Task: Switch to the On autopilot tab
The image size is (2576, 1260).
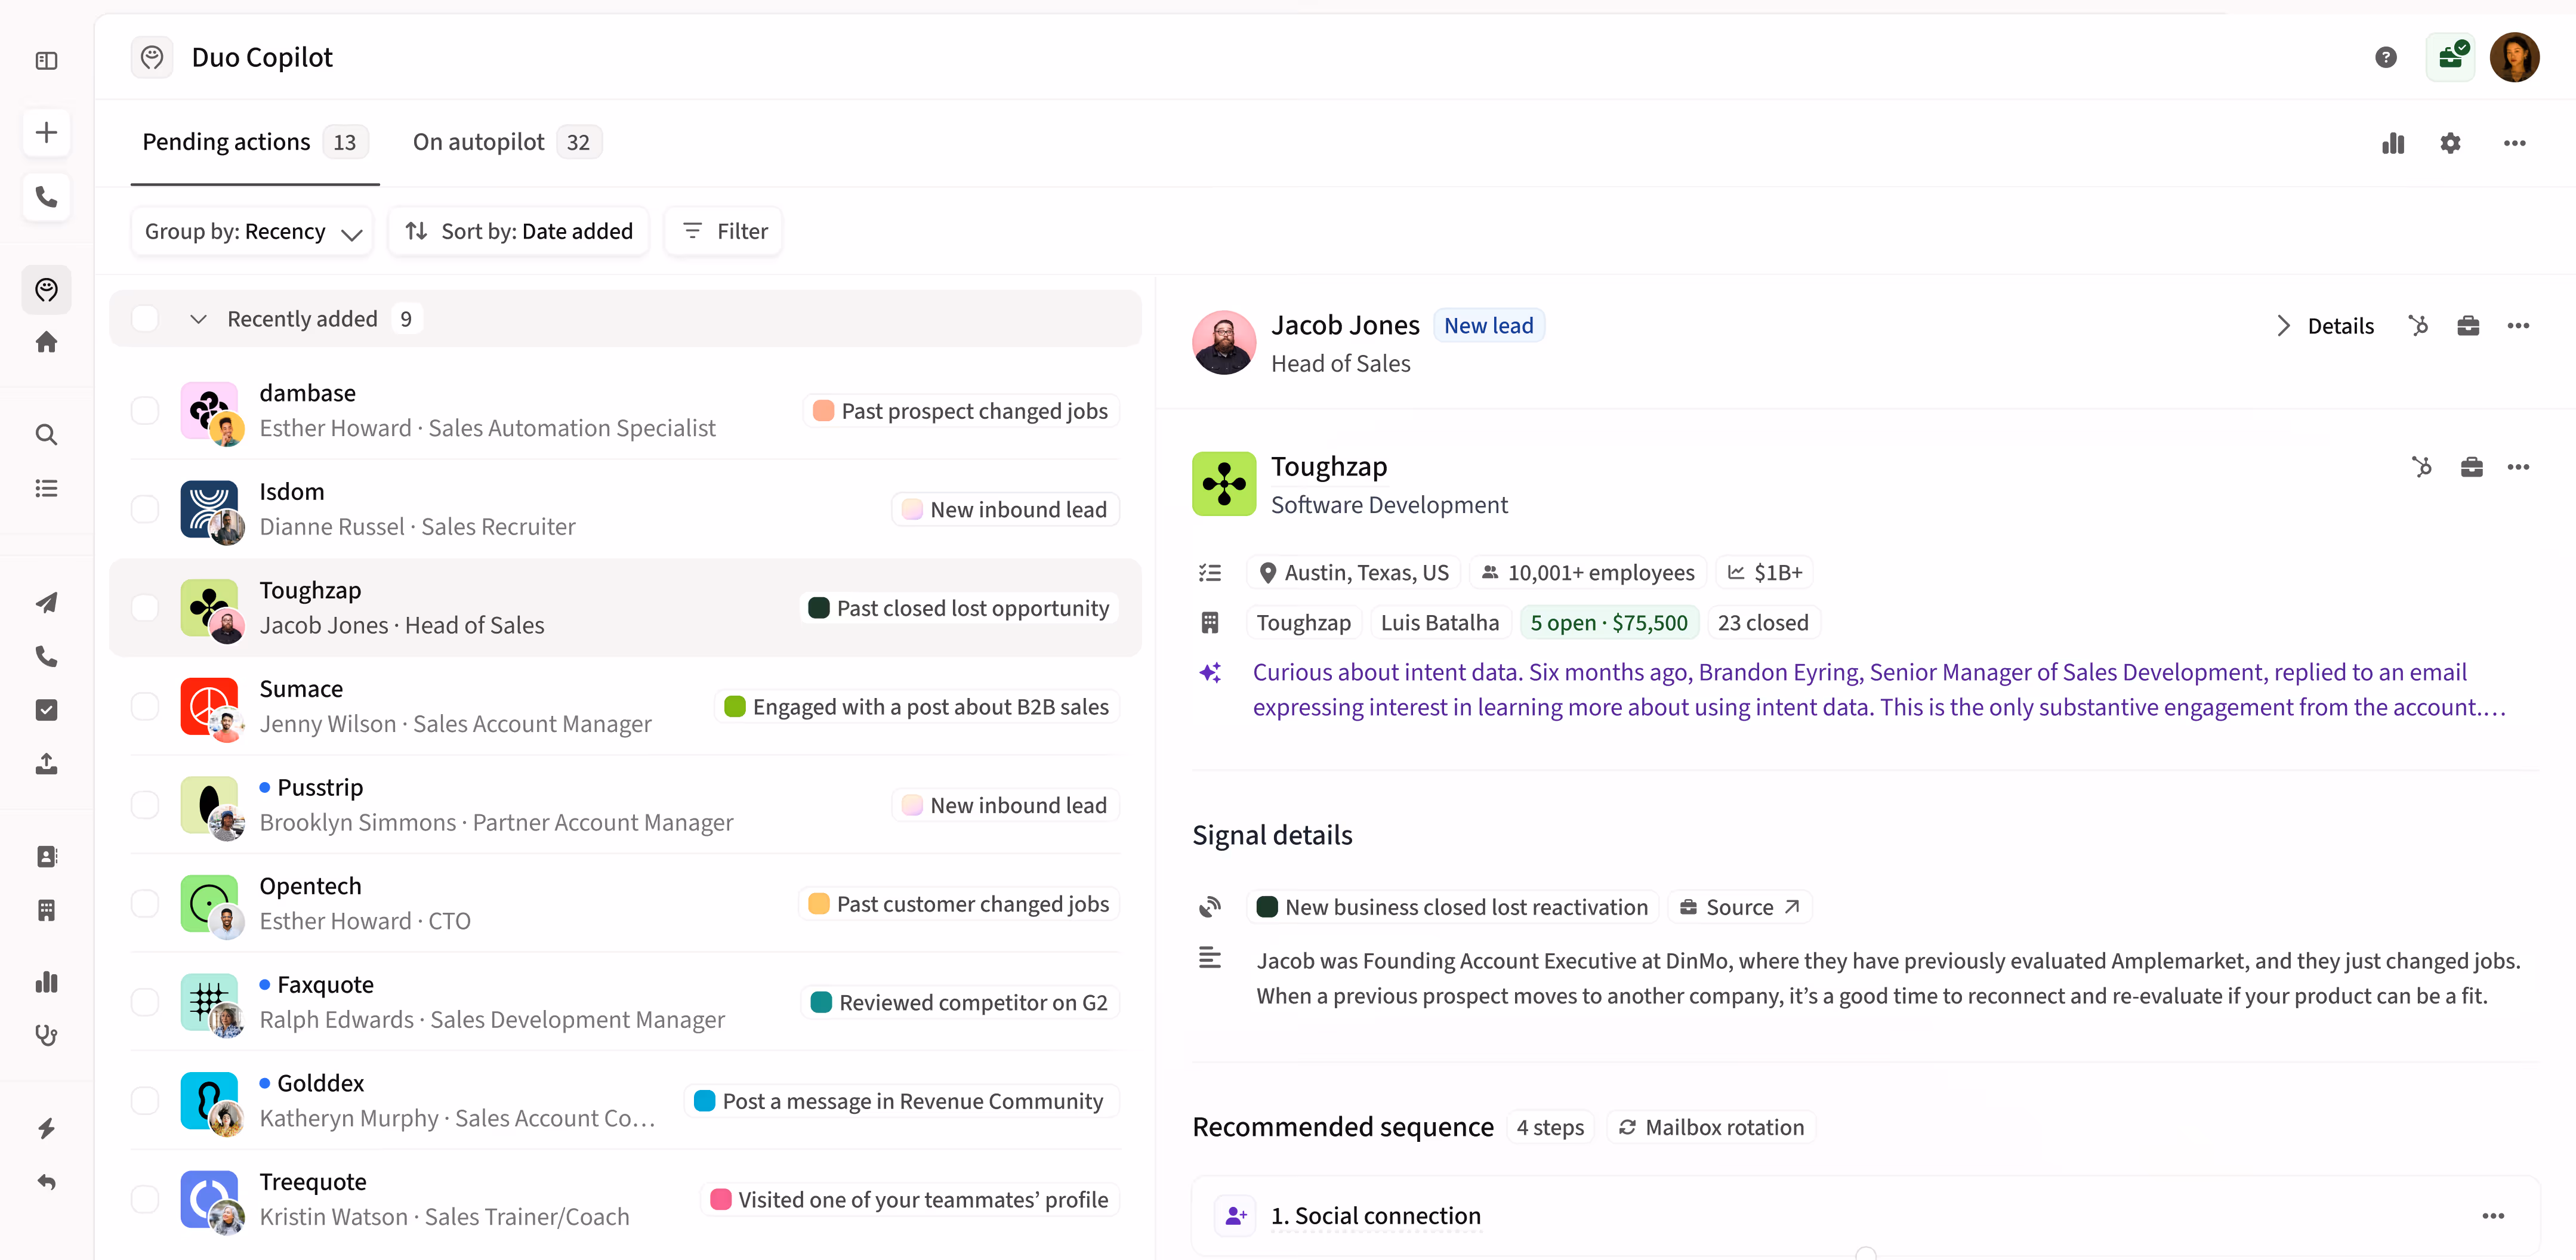Action: pos(478,141)
